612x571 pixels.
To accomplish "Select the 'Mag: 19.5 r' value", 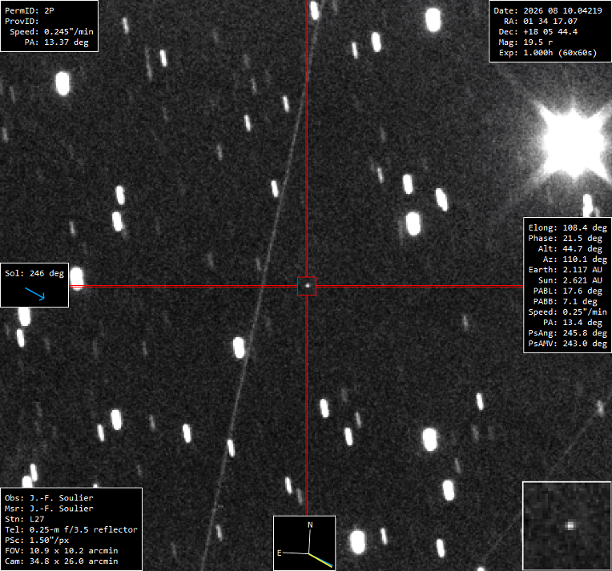I will tap(526, 42).
